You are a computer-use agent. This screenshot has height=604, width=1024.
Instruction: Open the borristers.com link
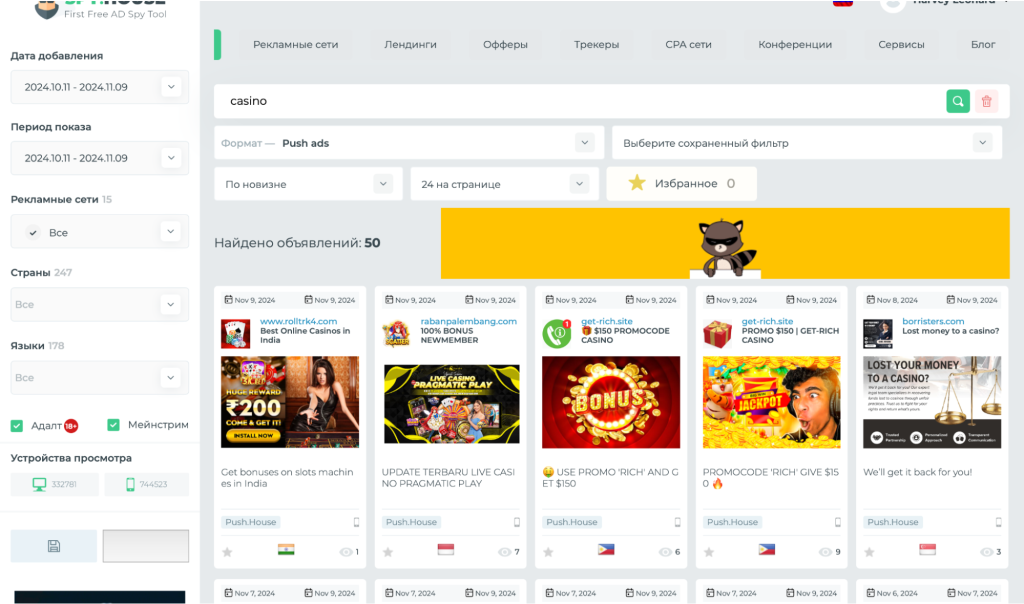pos(933,321)
